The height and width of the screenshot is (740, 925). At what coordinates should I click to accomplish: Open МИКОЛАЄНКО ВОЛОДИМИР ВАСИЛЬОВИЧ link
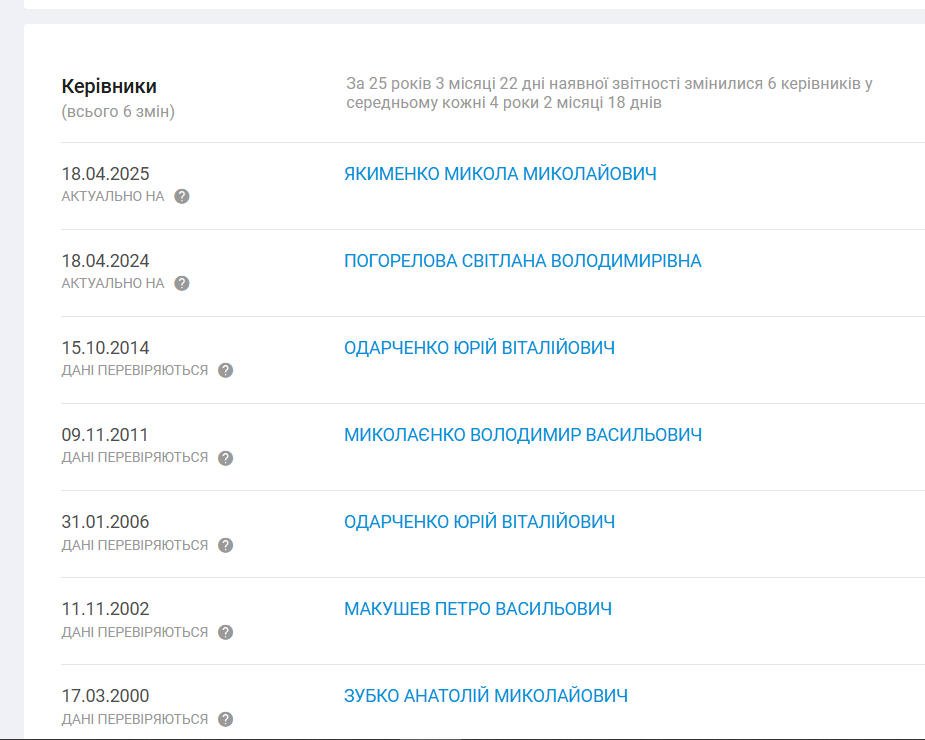coord(523,435)
